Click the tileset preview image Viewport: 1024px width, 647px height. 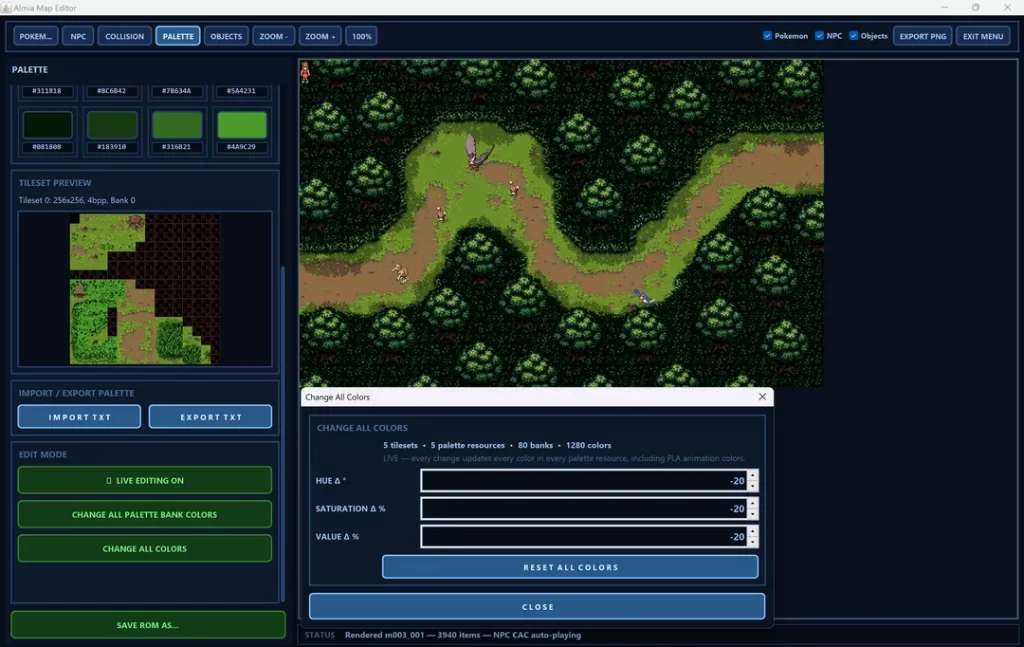[145, 289]
